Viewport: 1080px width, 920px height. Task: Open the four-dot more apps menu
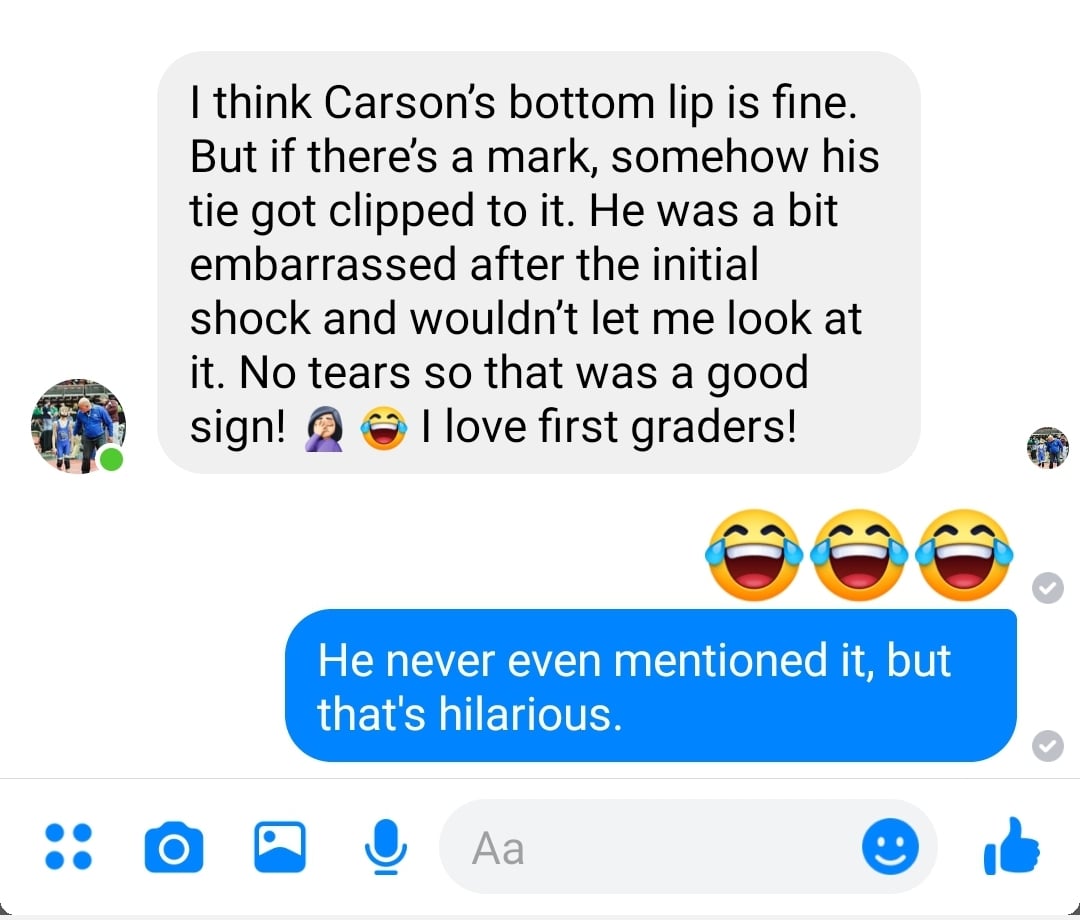[x=68, y=846]
